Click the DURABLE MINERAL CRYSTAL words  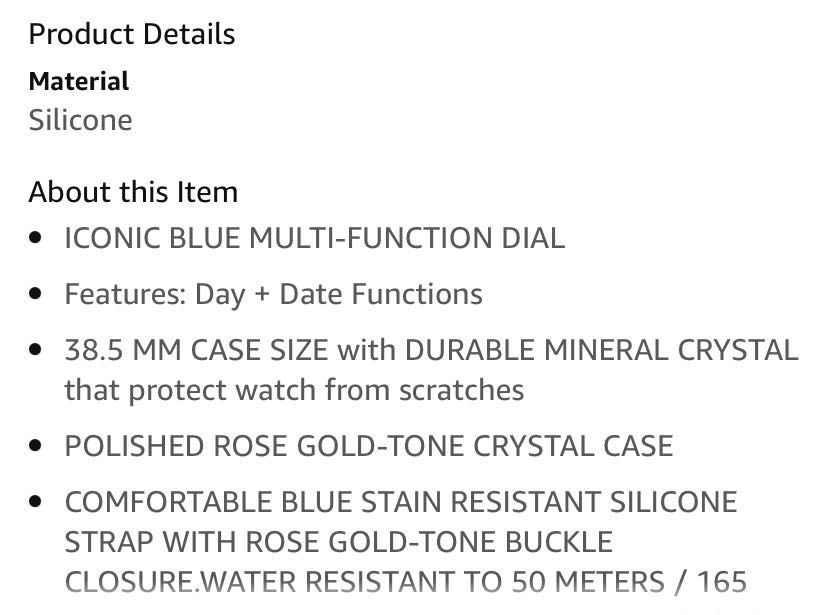(x=602, y=350)
